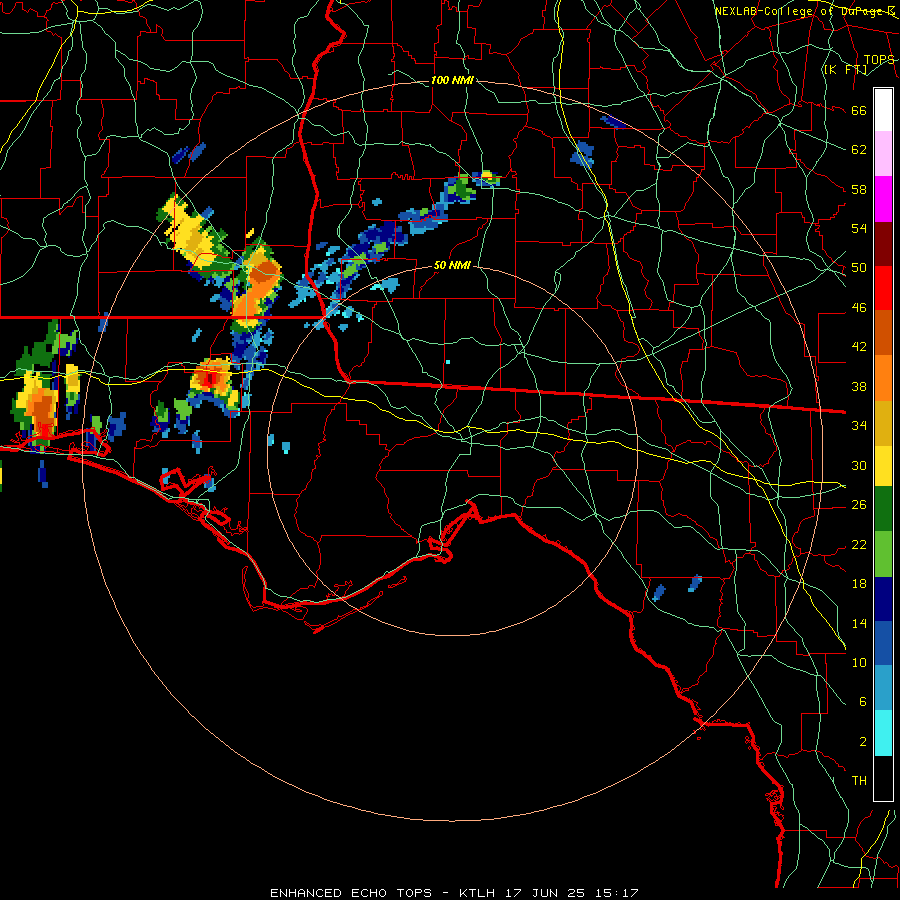Click the 50 legend value

pos(859,268)
